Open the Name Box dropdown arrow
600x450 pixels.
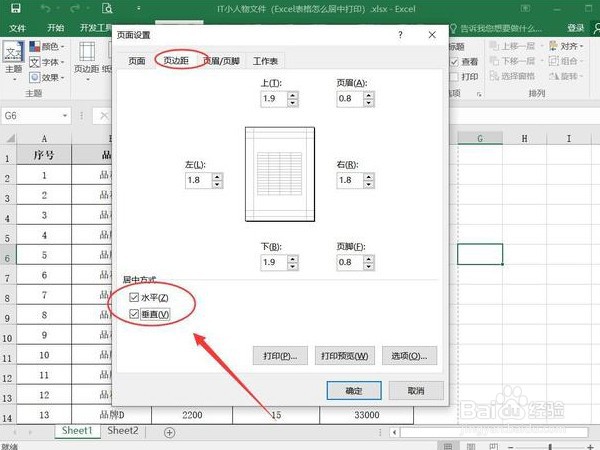65,116
